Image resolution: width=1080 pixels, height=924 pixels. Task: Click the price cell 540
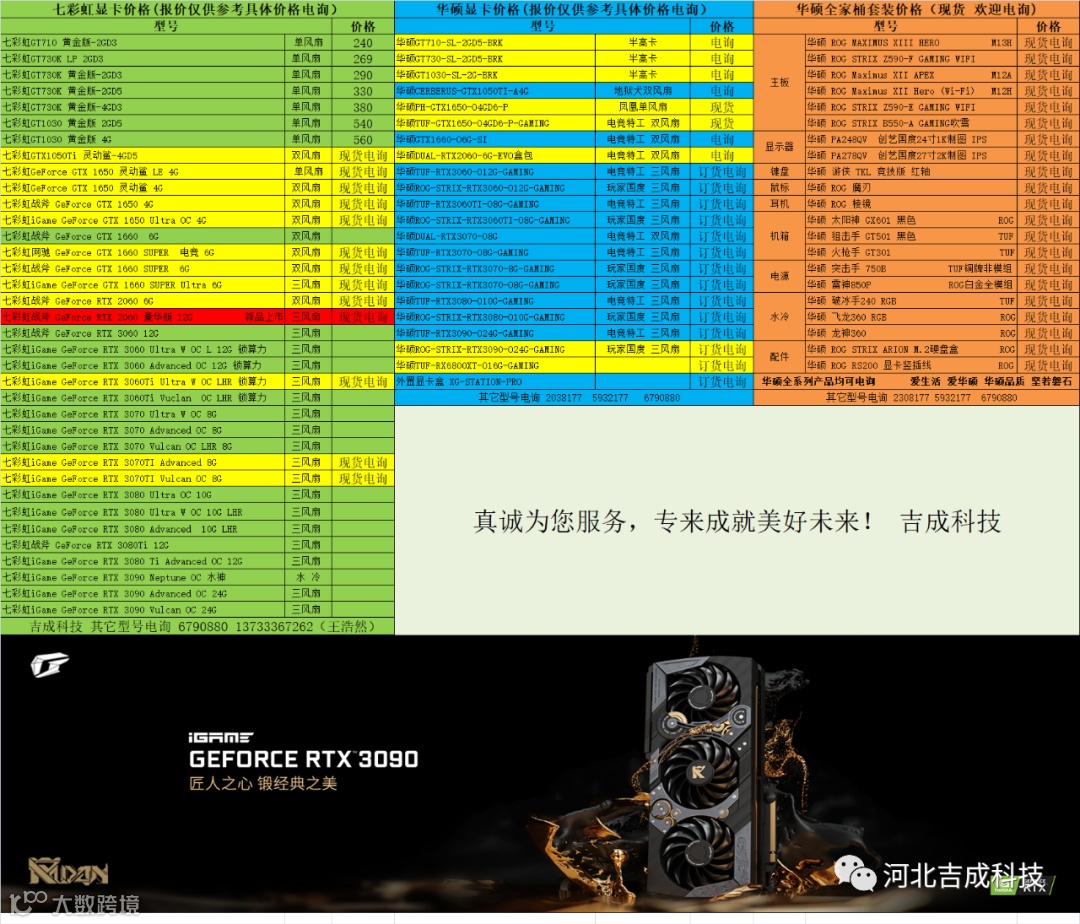363,124
